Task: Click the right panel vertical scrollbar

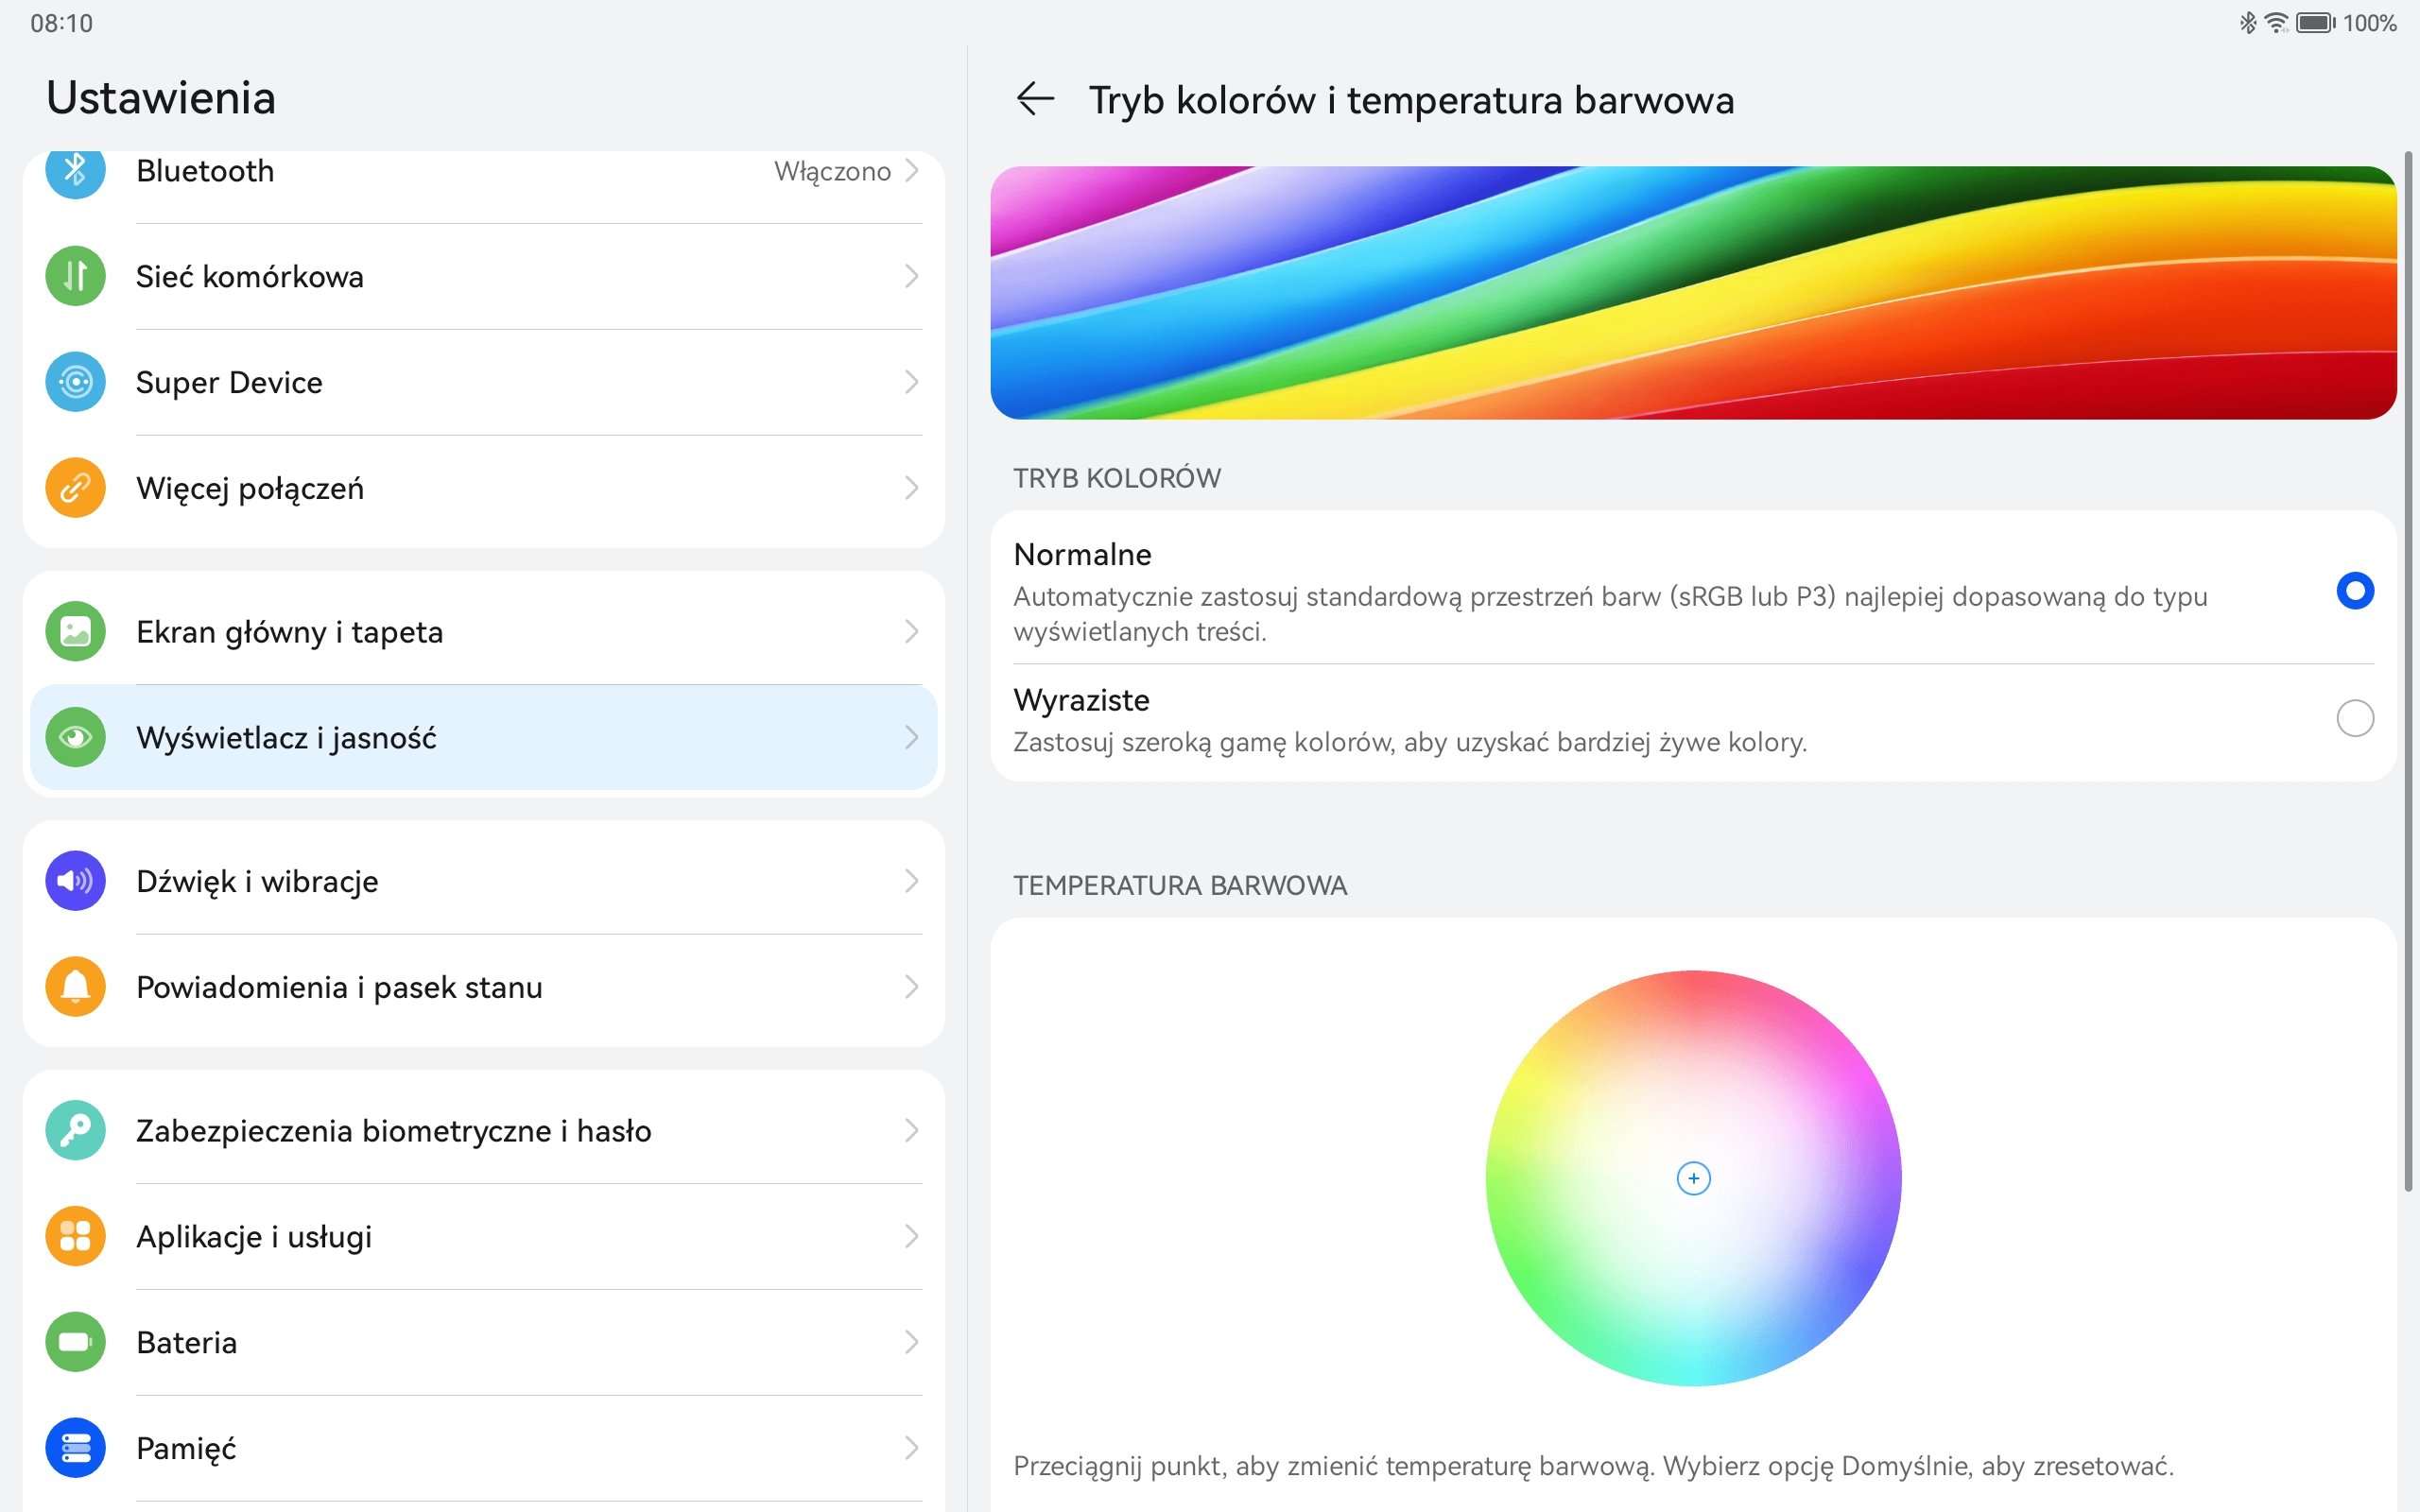Action: pyautogui.click(x=2408, y=670)
